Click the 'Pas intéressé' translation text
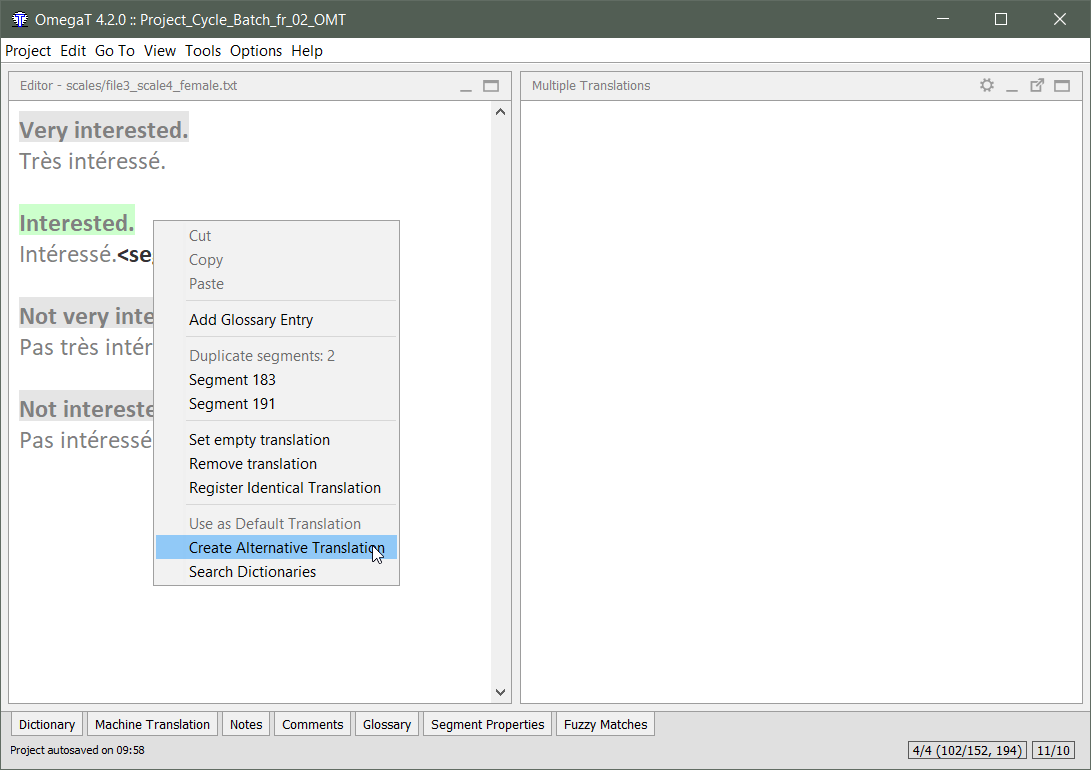This screenshot has width=1091, height=770. pos(86,440)
